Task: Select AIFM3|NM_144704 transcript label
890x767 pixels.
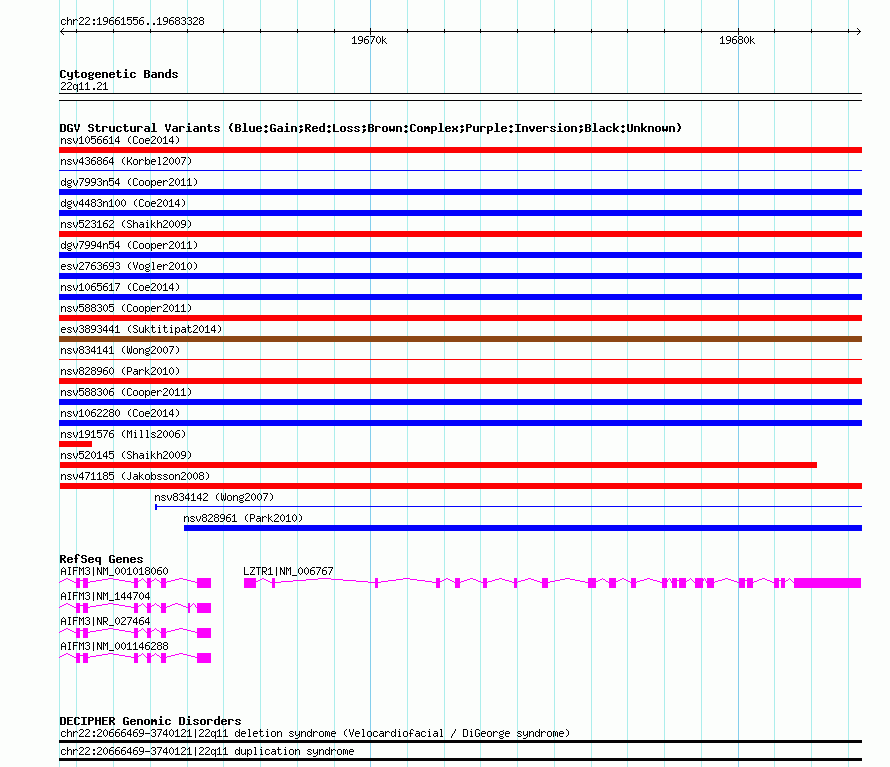Action: [x=105, y=596]
